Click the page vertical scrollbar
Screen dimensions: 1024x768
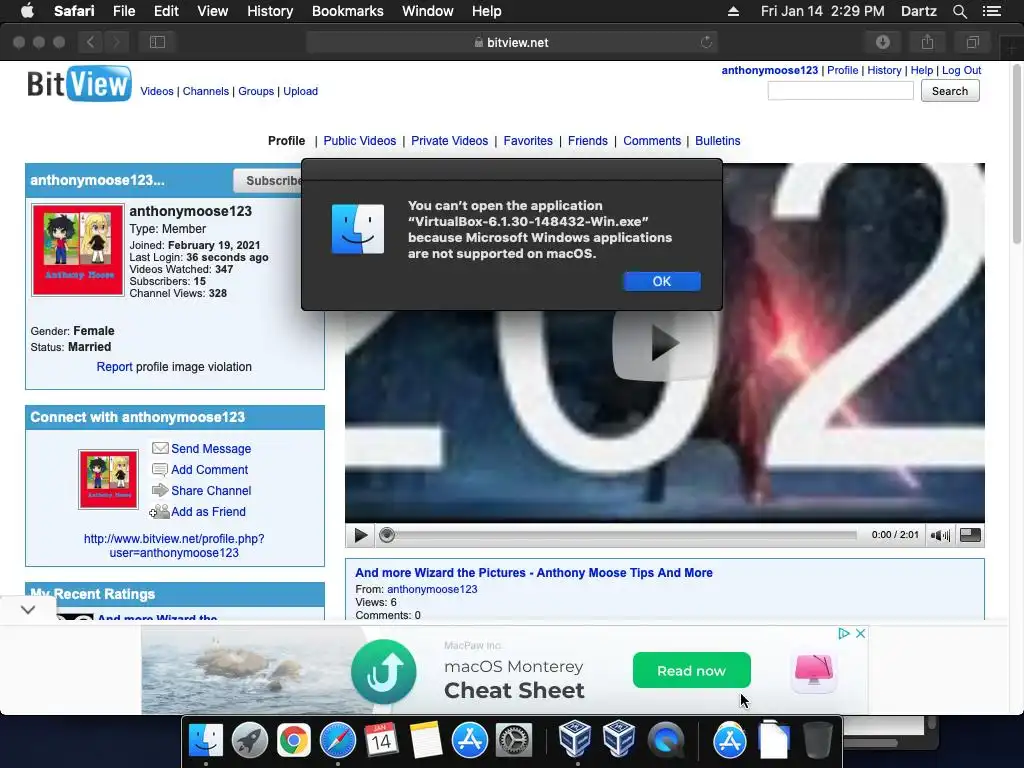coord(1017,155)
